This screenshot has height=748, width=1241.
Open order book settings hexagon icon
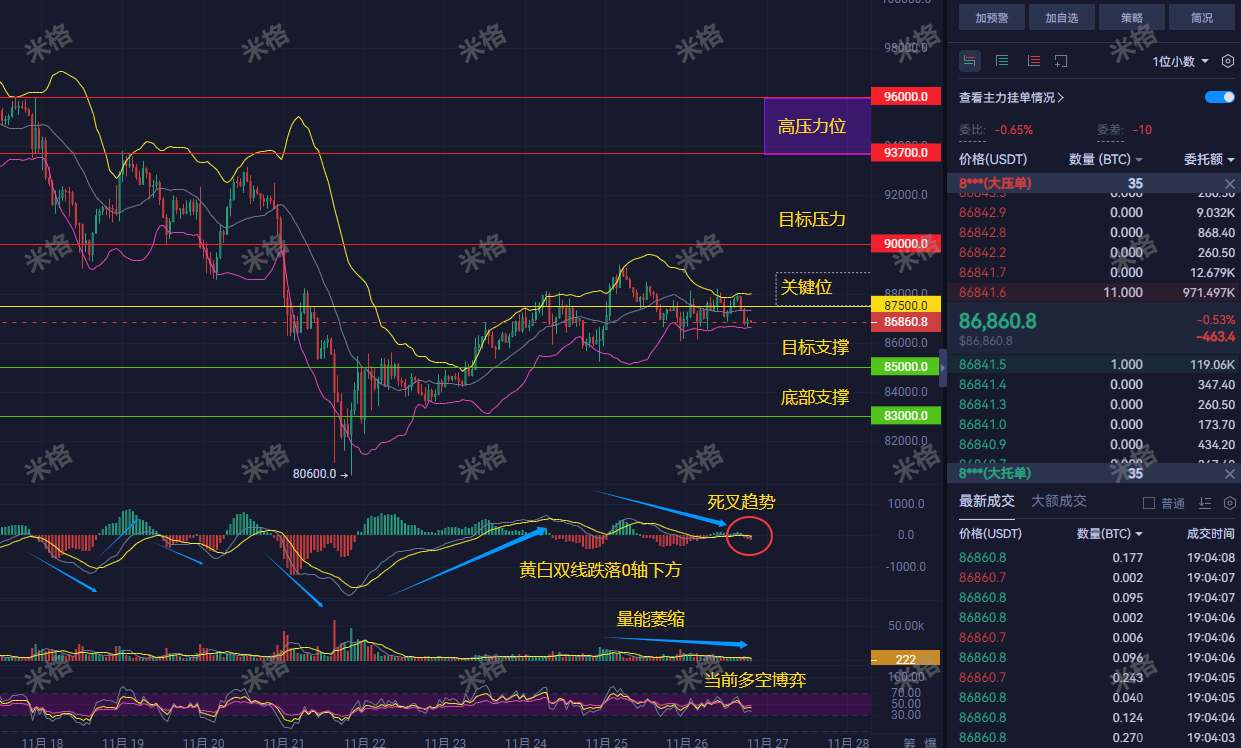click(x=1228, y=61)
